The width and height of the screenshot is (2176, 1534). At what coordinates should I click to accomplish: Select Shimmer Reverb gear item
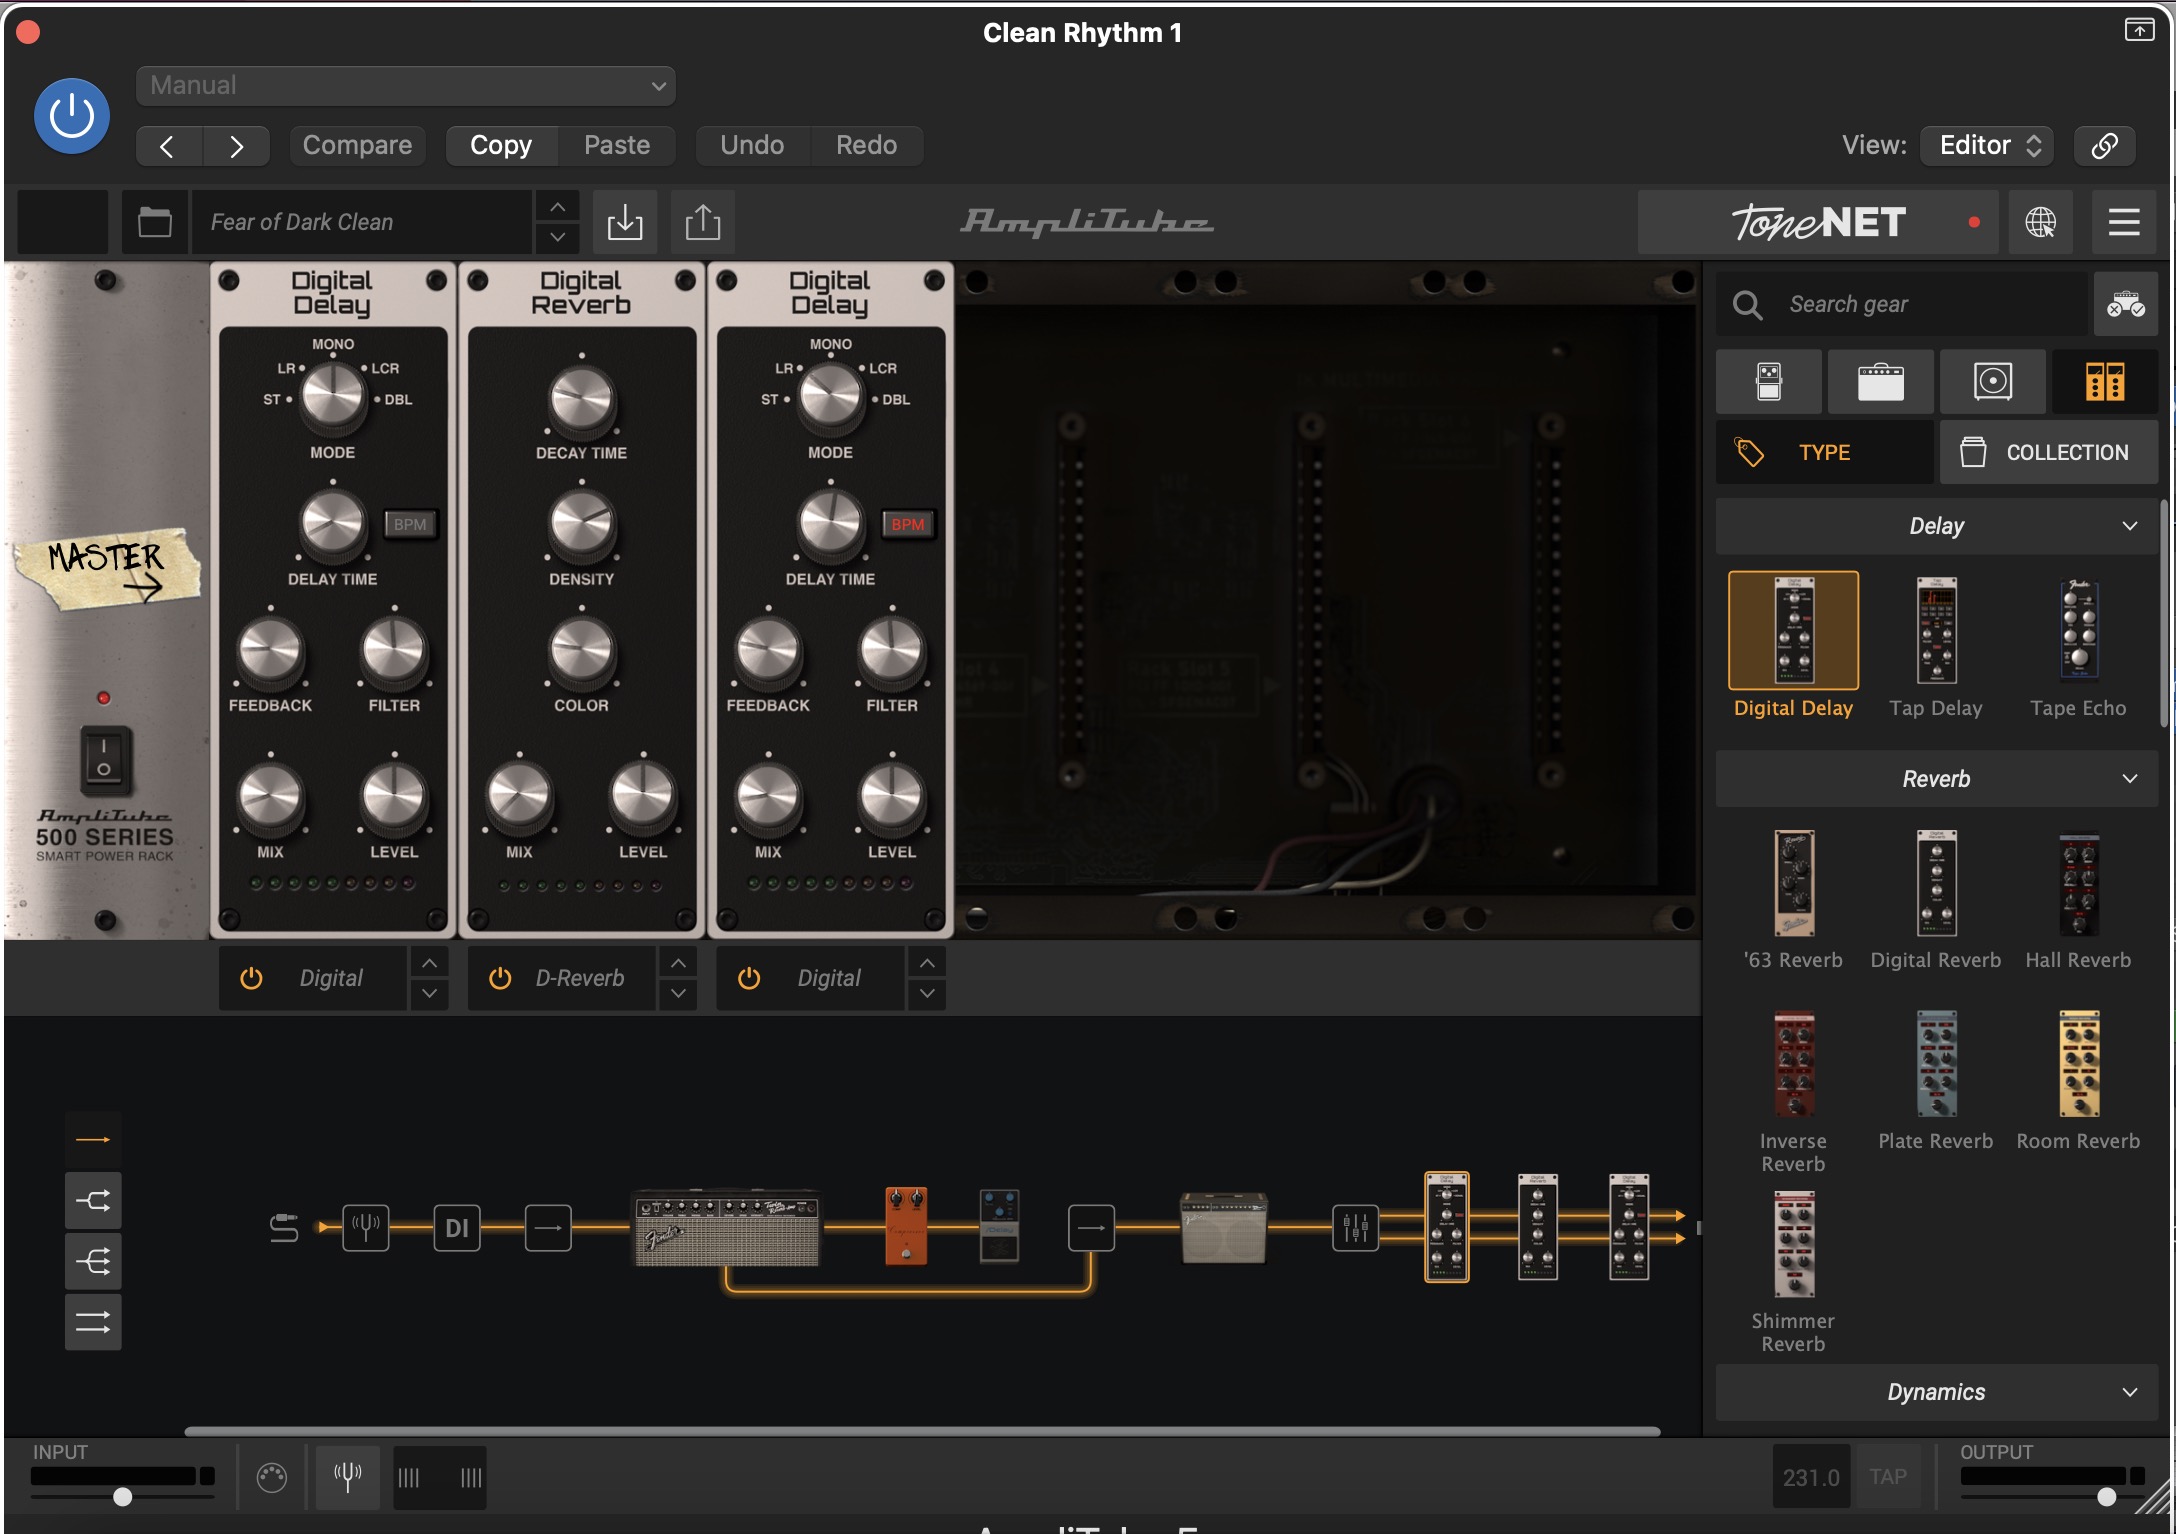[1793, 1272]
